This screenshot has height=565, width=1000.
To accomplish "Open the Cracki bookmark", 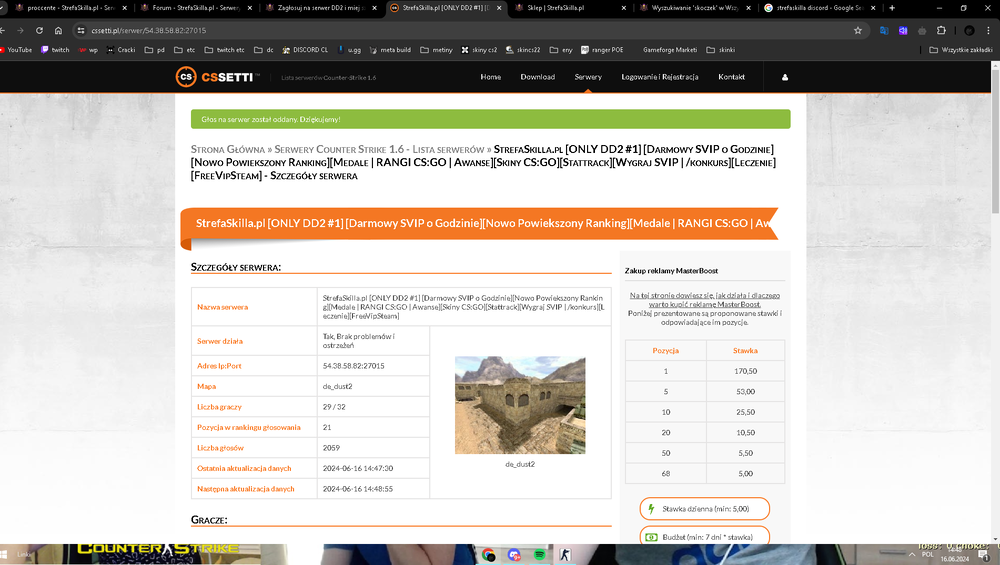I will tap(121, 50).
